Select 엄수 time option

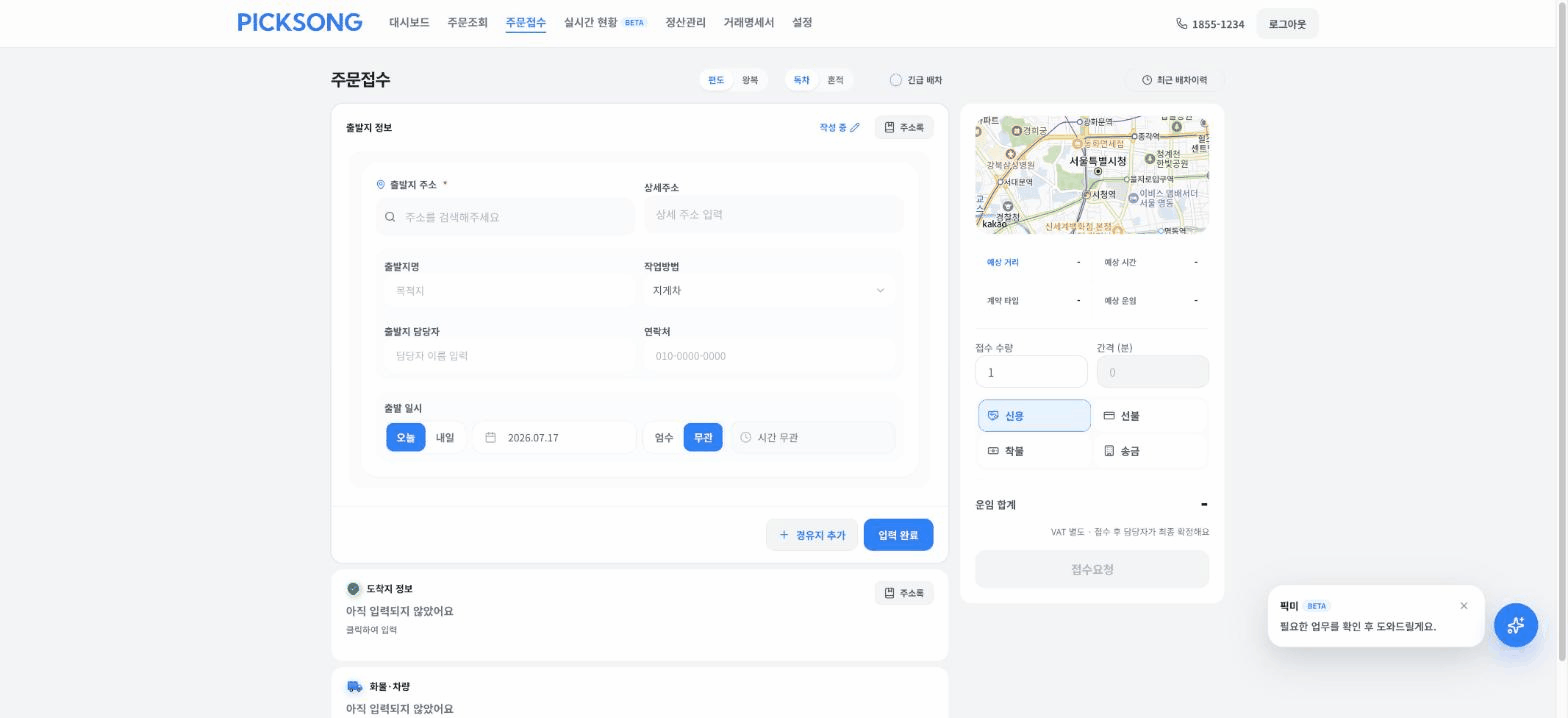(x=664, y=437)
